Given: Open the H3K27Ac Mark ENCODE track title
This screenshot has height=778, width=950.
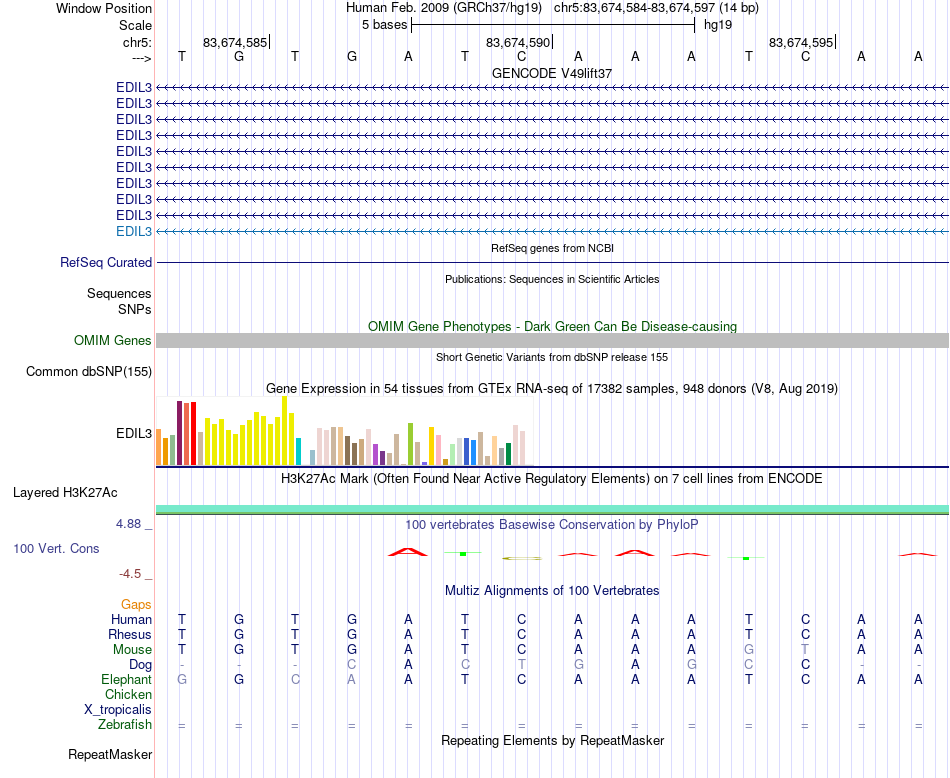Looking at the screenshot, I should [x=552, y=479].
